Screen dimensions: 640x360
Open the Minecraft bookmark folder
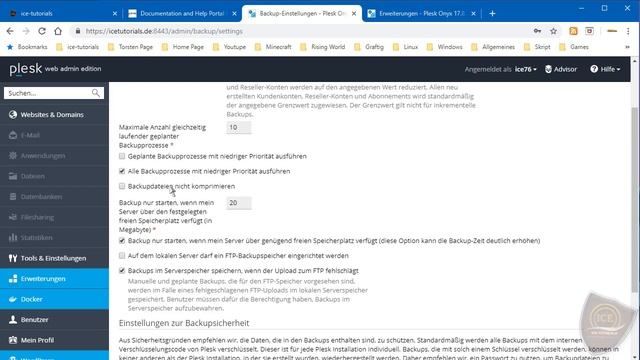tap(273, 47)
